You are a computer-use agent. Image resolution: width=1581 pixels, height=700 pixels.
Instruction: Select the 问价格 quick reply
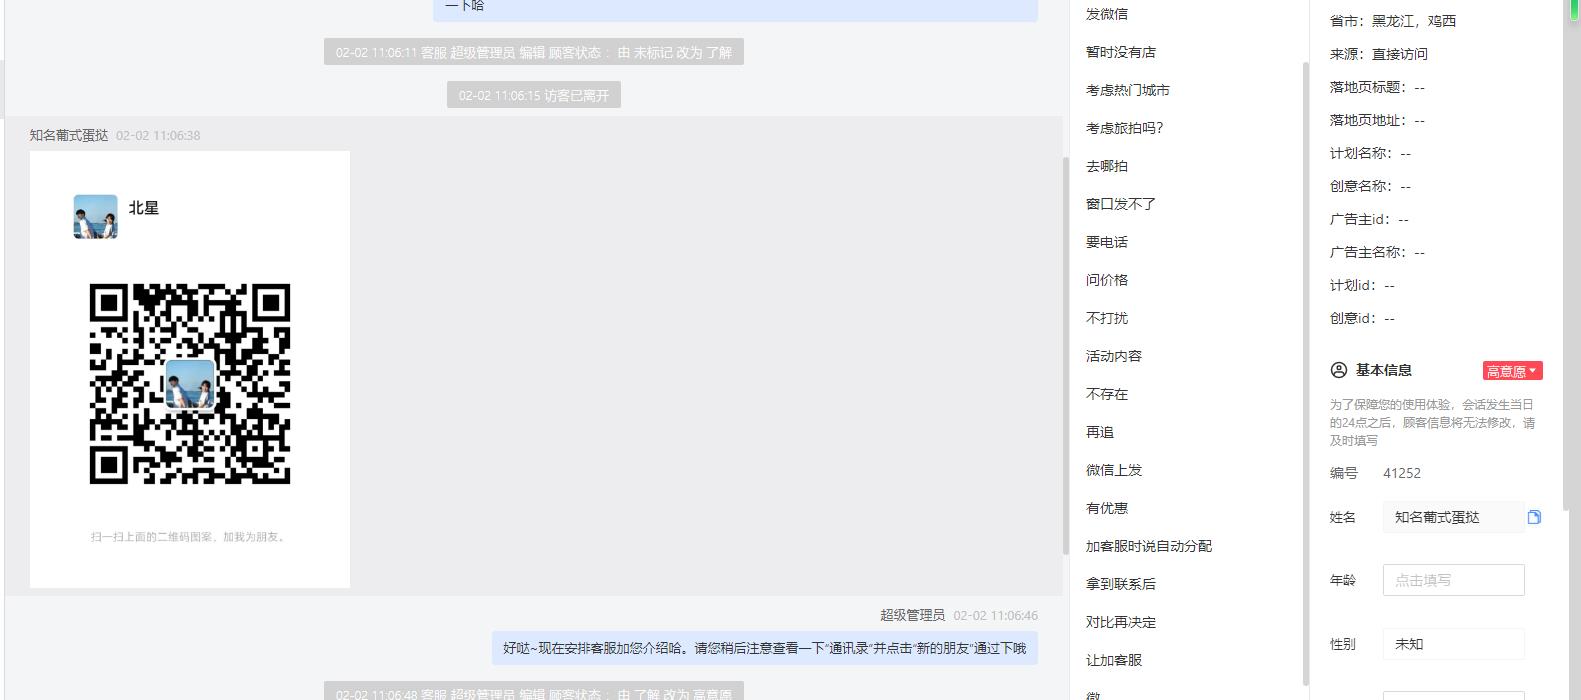click(1107, 280)
